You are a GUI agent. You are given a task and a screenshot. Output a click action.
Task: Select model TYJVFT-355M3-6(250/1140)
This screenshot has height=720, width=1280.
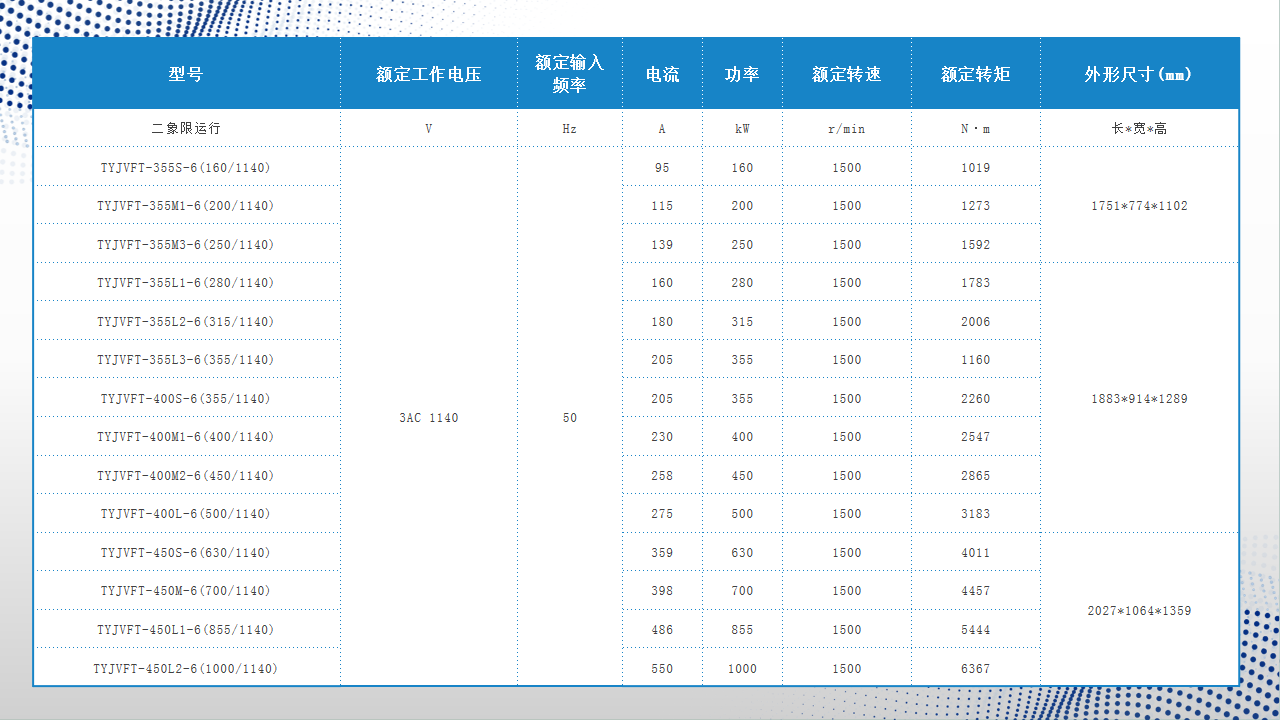coord(186,245)
